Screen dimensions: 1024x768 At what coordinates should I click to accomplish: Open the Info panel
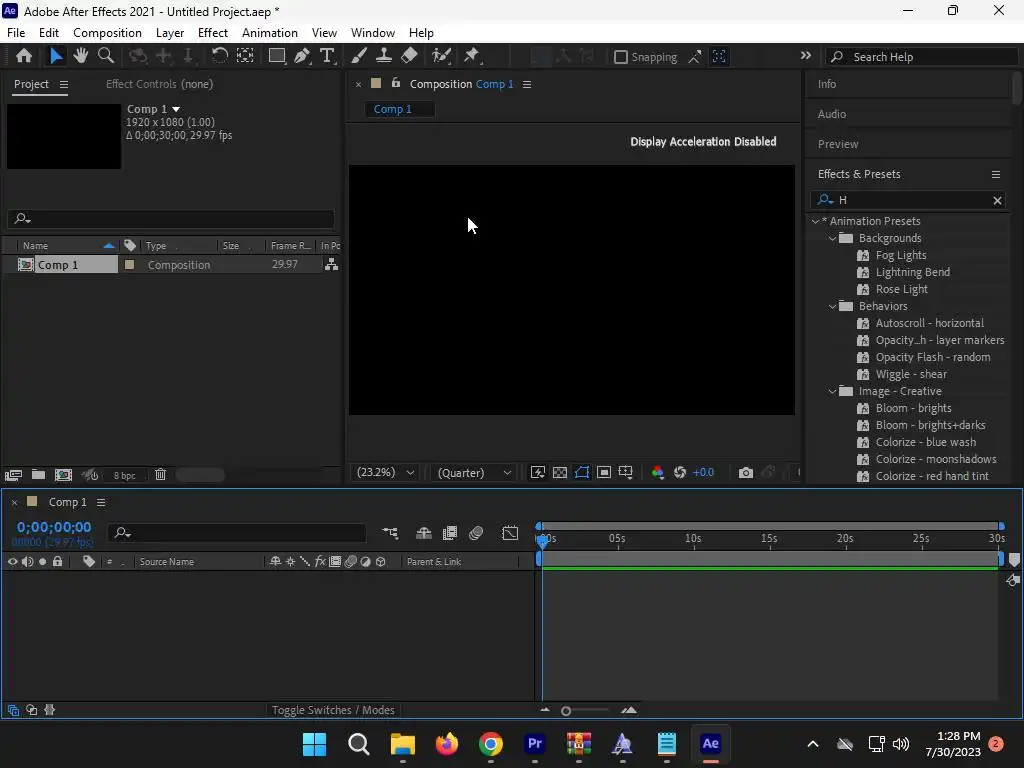pos(827,84)
